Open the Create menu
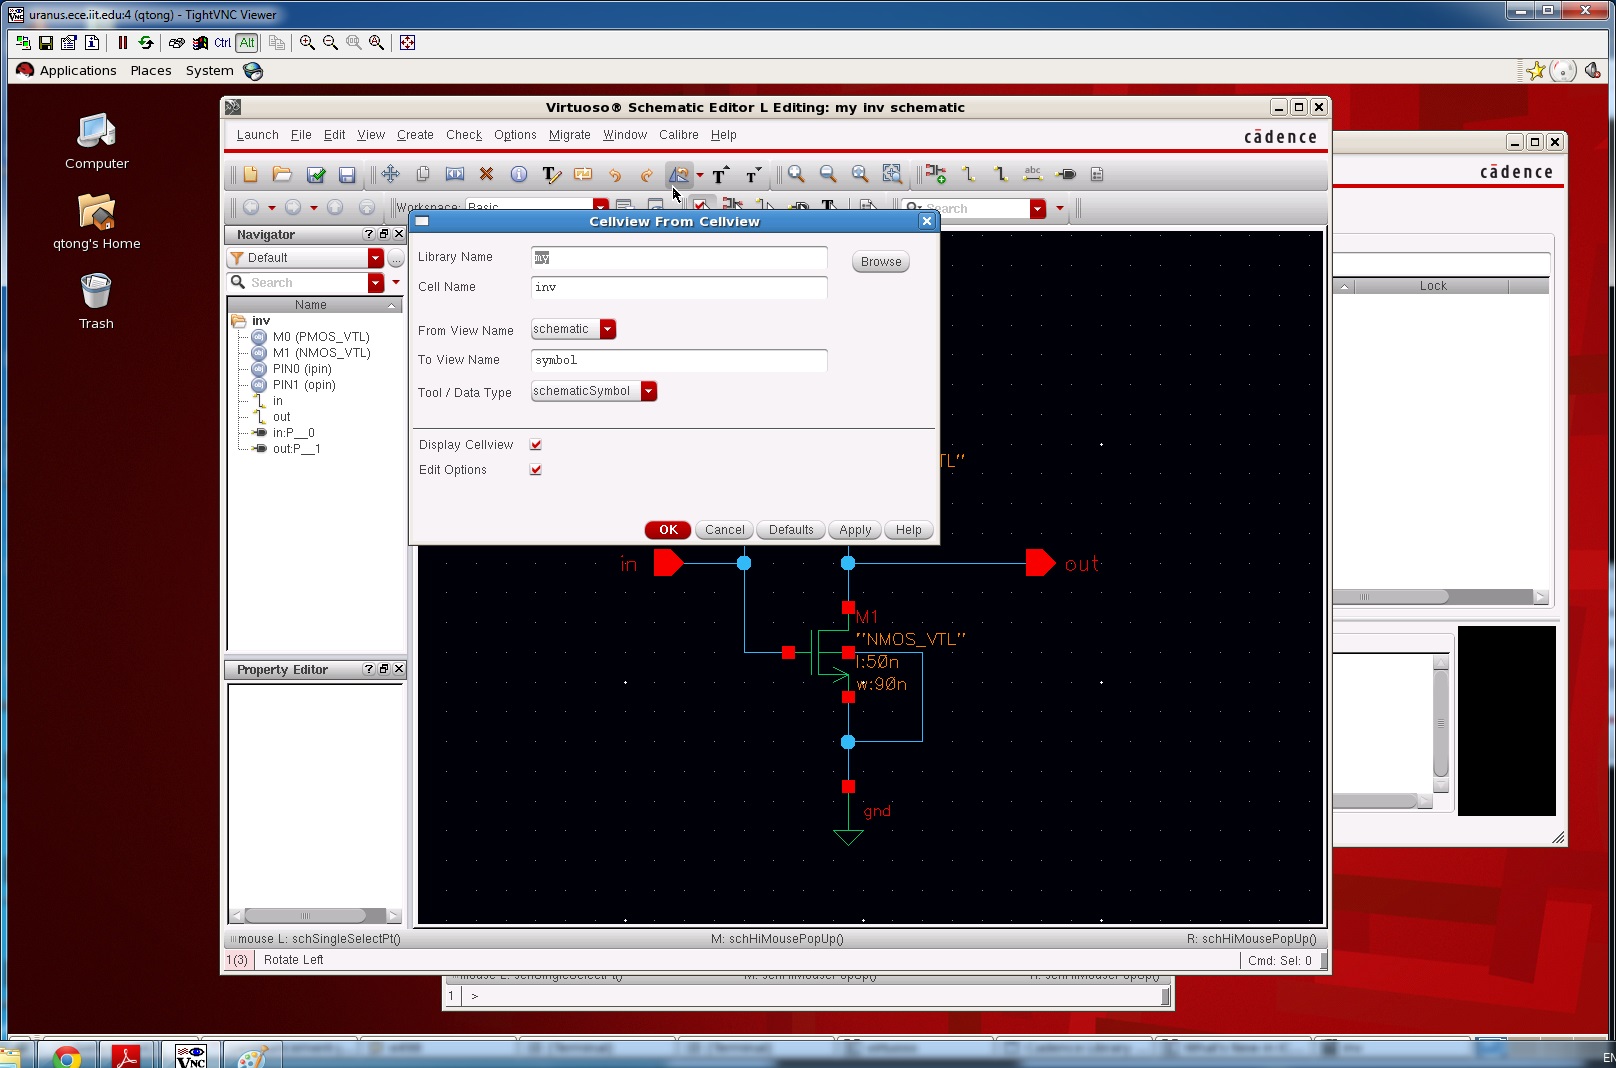The height and width of the screenshot is (1068, 1616). 415,135
